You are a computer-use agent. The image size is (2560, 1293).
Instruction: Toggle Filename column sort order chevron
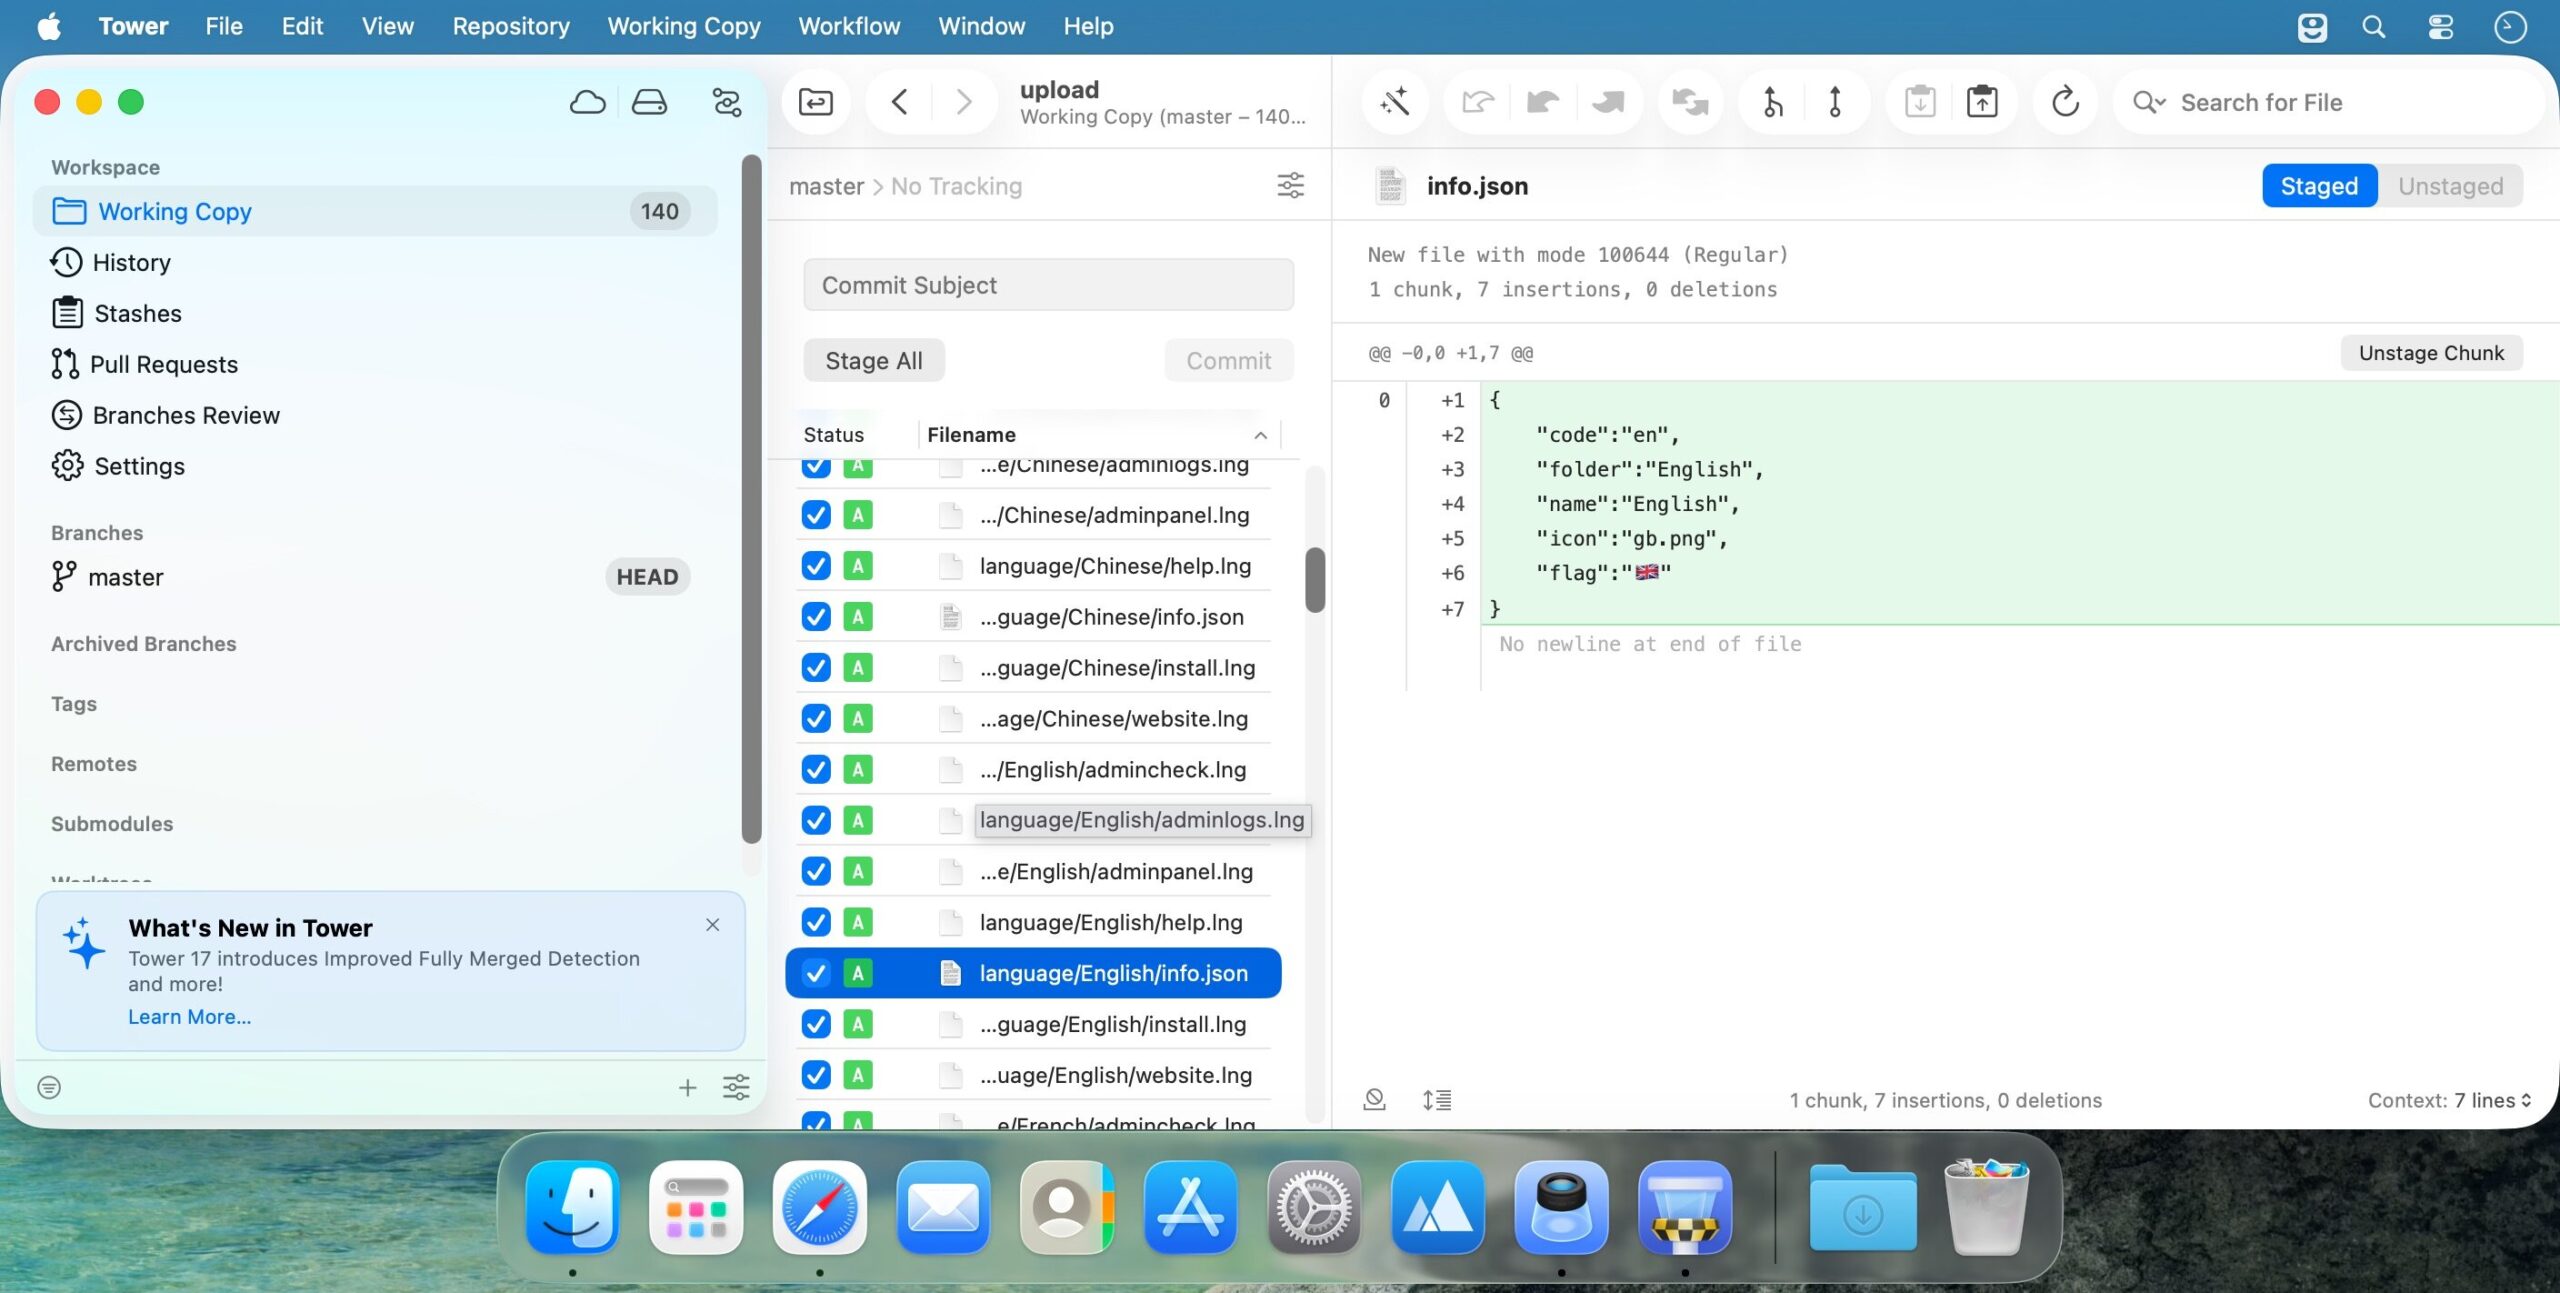point(1260,435)
